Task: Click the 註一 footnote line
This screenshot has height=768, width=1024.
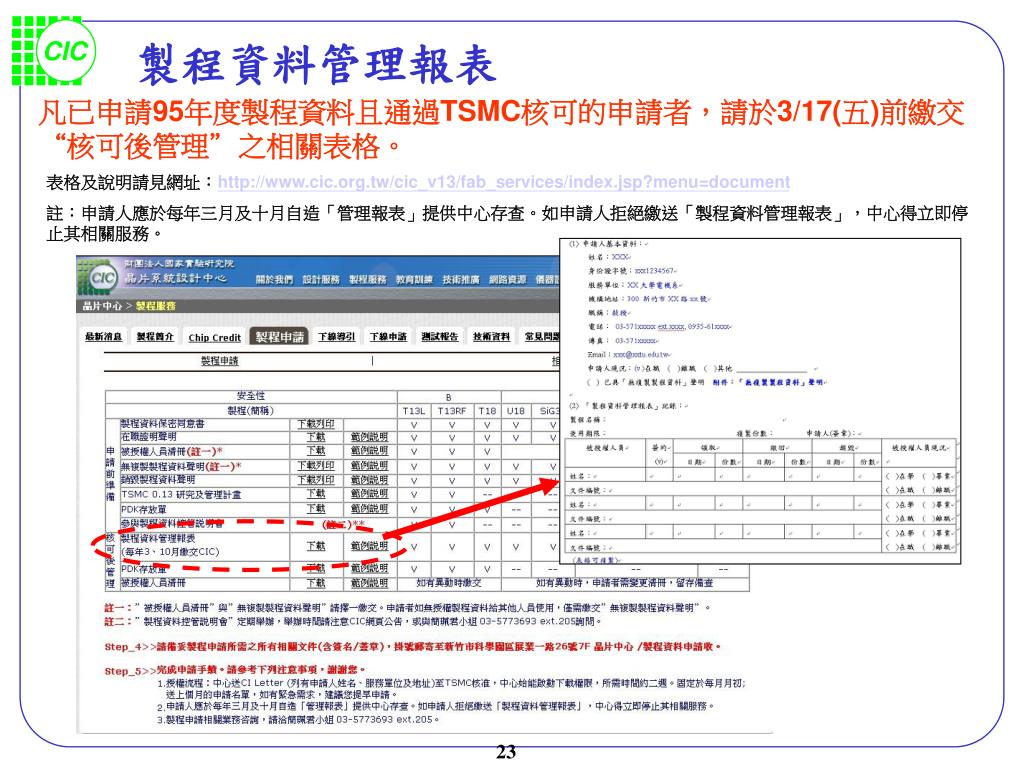Action: [407, 607]
